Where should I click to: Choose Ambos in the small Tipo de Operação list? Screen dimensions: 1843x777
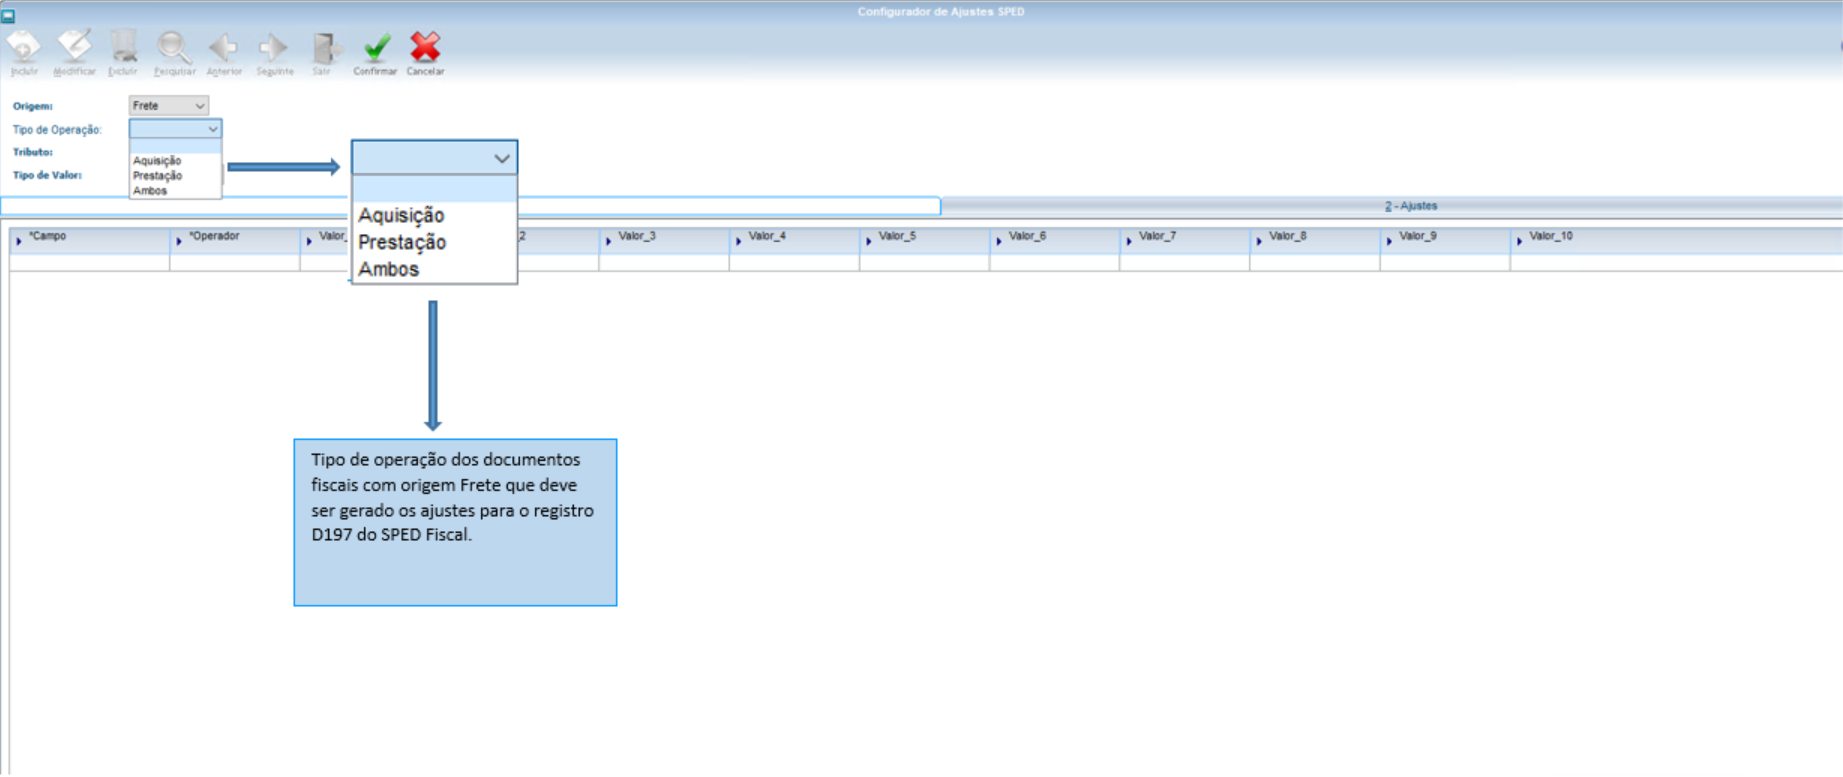150,190
